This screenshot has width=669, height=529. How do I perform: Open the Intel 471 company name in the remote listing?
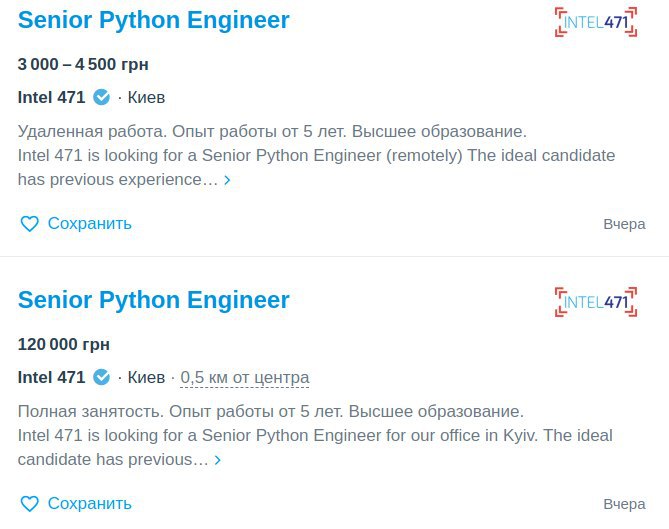(x=52, y=97)
